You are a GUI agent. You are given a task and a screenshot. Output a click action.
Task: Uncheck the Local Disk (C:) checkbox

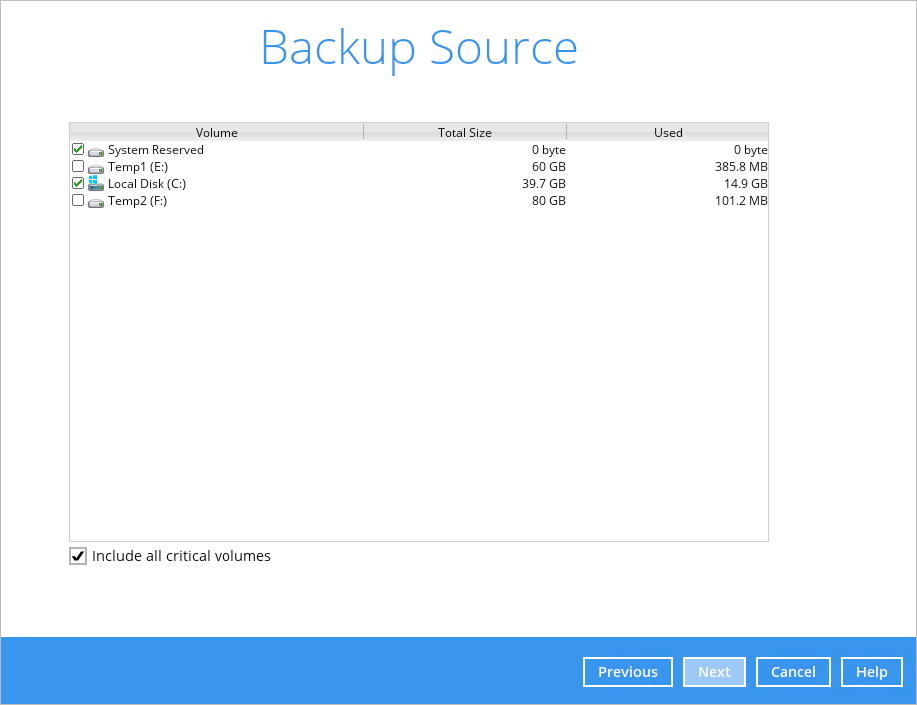[78, 183]
